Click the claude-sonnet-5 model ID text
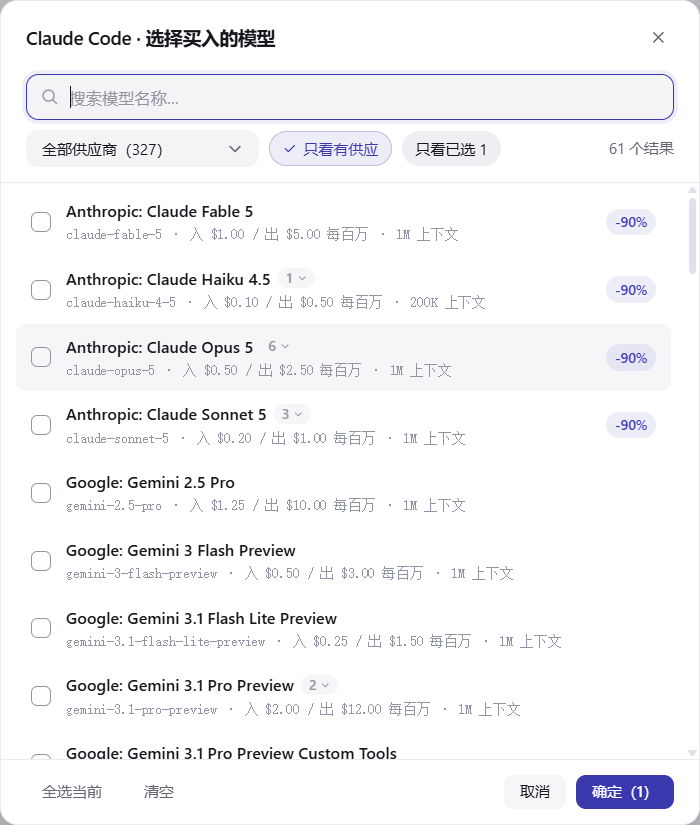 point(117,438)
